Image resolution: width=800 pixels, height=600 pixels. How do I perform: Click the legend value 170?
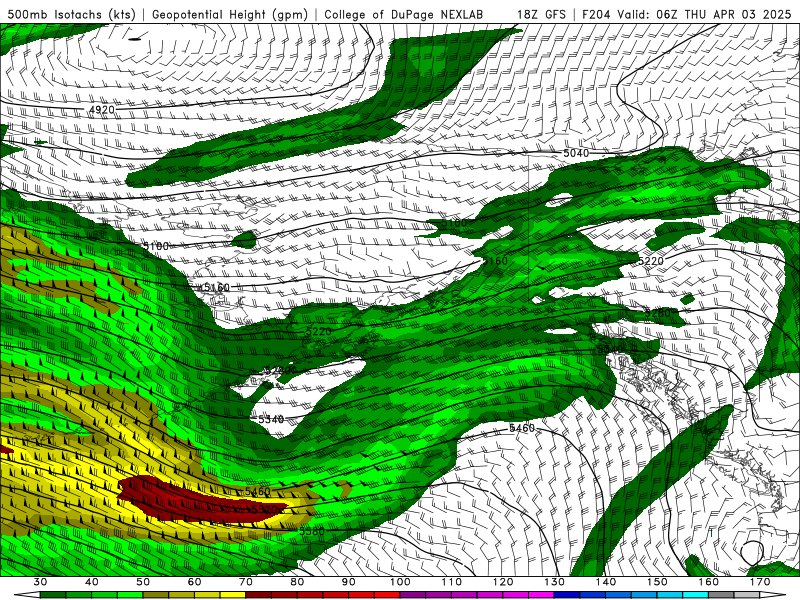[x=760, y=582]
